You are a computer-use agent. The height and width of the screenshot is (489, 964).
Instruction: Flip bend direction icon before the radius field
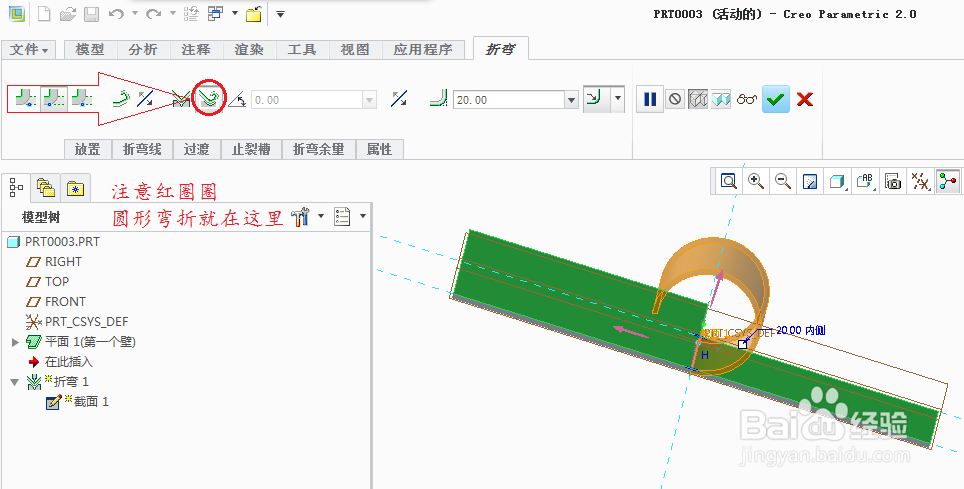click(x=399, y=98)
